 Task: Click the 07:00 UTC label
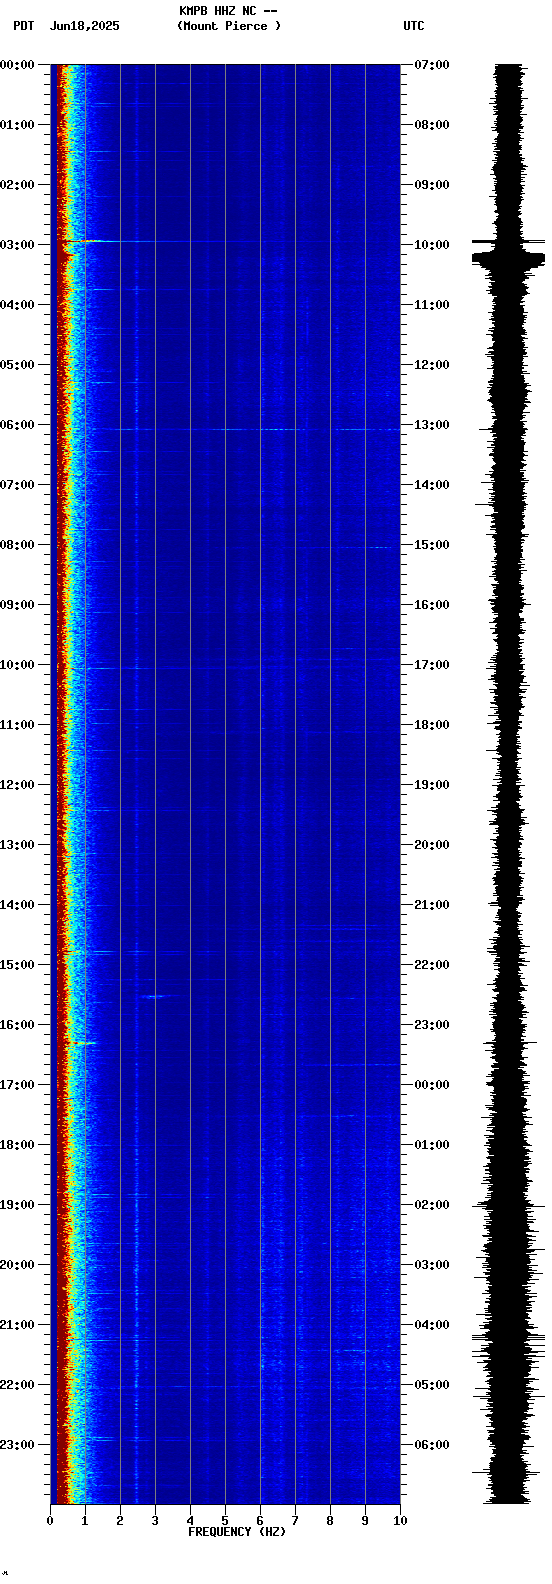point(432,65)
